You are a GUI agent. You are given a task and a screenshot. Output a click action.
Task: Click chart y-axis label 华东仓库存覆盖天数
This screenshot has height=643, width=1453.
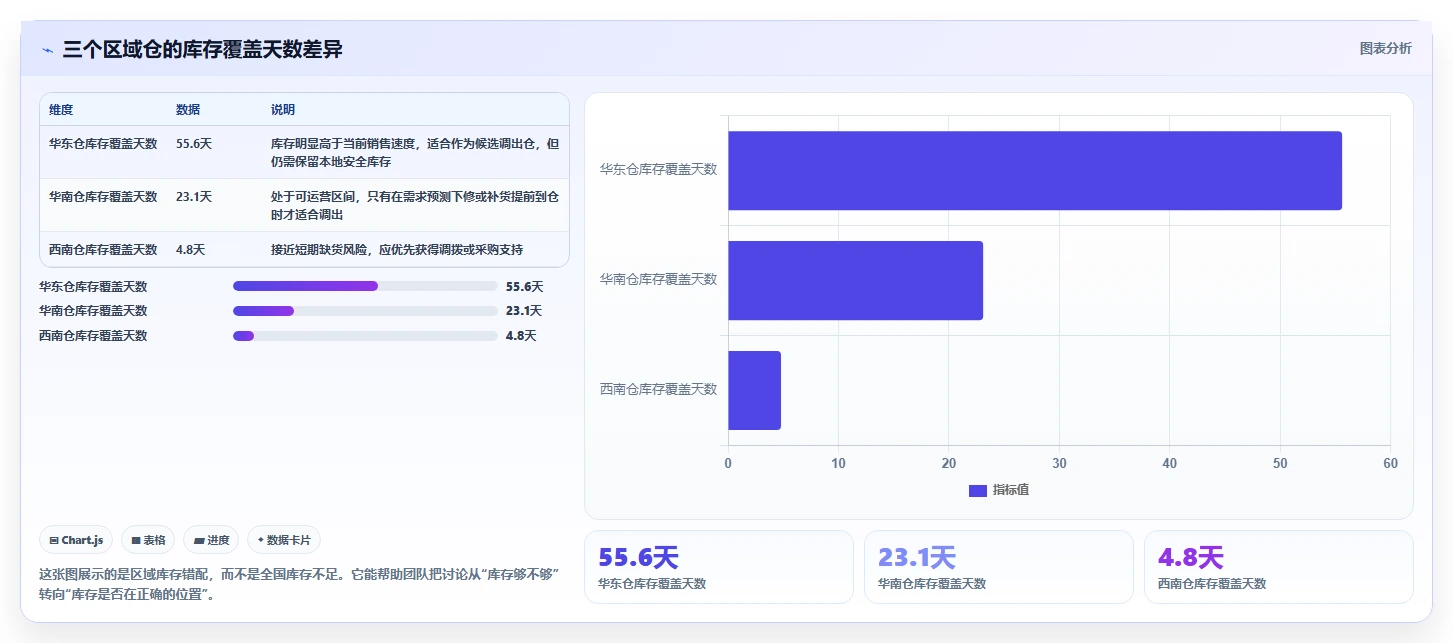658,170
